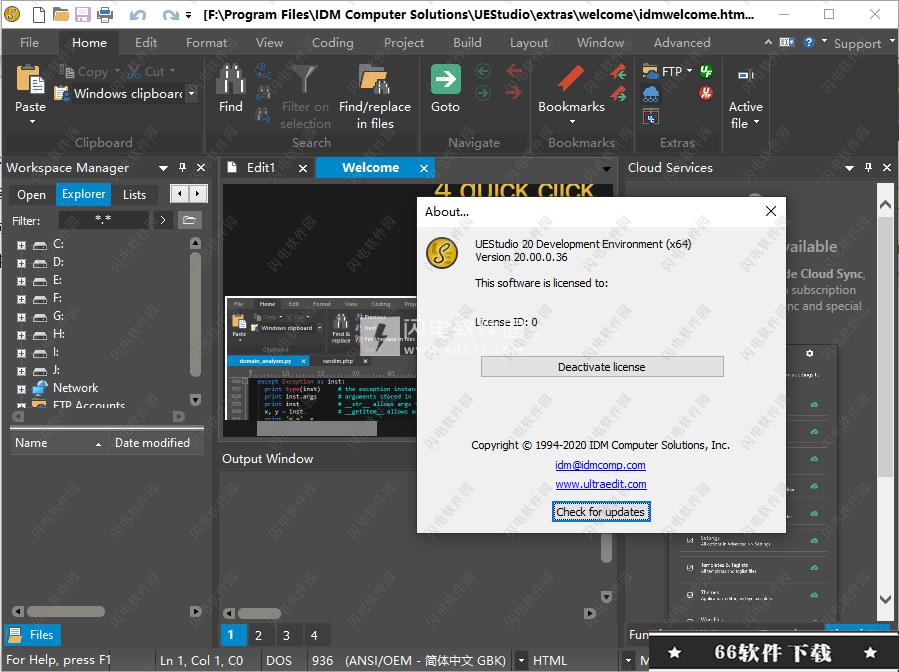This screenshot has height=672, width=899.
Task: Click the Filter input field
Action: (x=104, y=220)
